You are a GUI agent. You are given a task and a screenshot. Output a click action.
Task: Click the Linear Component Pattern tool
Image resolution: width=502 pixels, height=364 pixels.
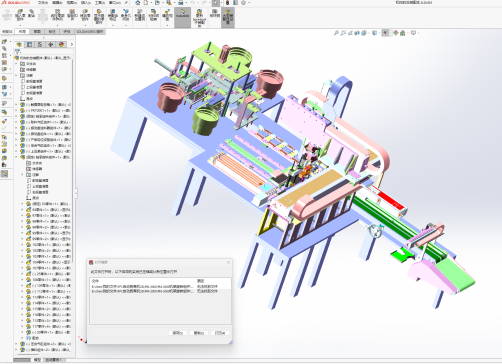57,15
